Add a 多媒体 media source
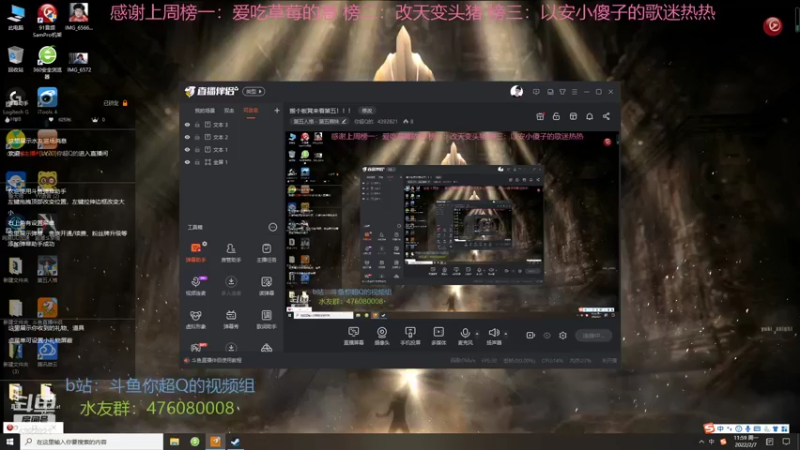Viewport: 800px width, 450px height. coord(438,336)
